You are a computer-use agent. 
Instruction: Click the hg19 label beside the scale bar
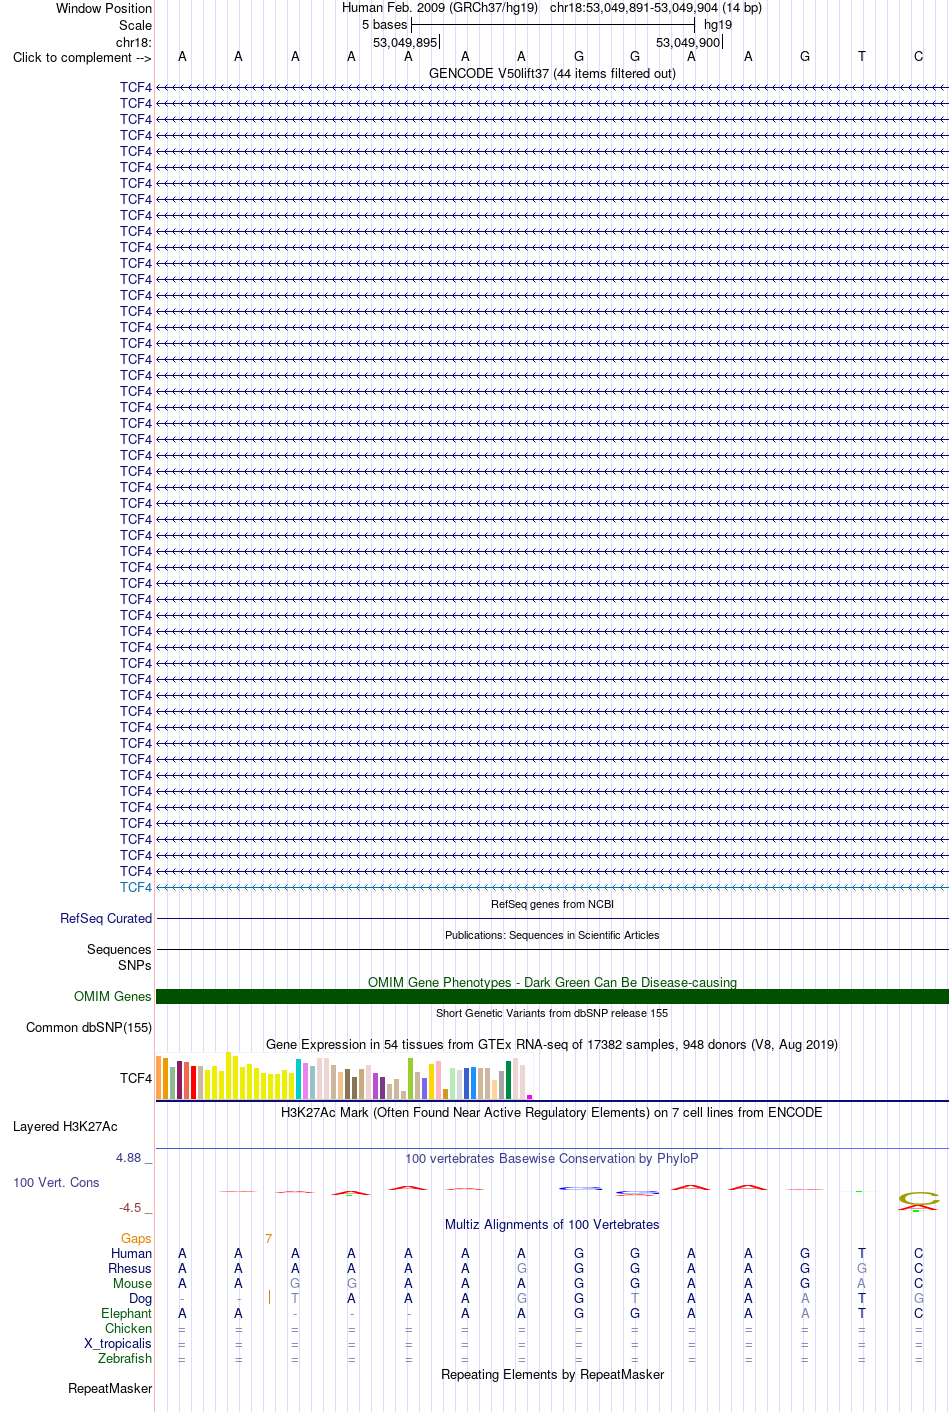pos(718,25)
